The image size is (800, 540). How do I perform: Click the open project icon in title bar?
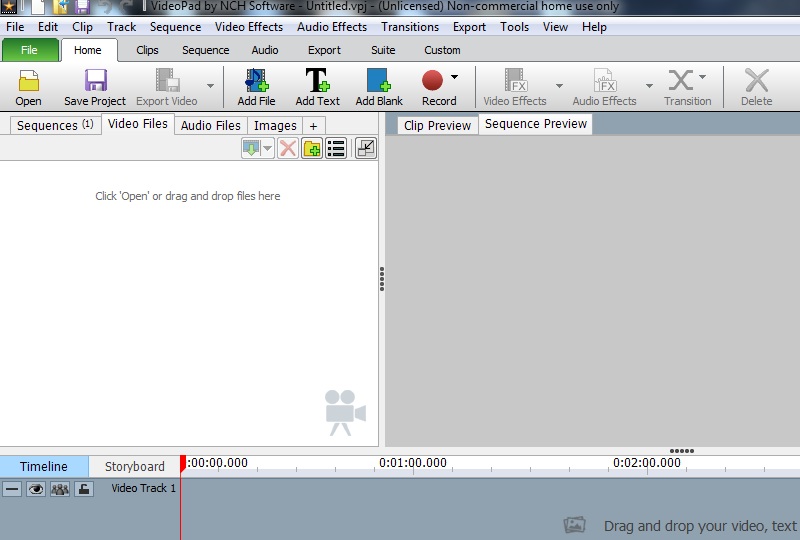[60, 7]
